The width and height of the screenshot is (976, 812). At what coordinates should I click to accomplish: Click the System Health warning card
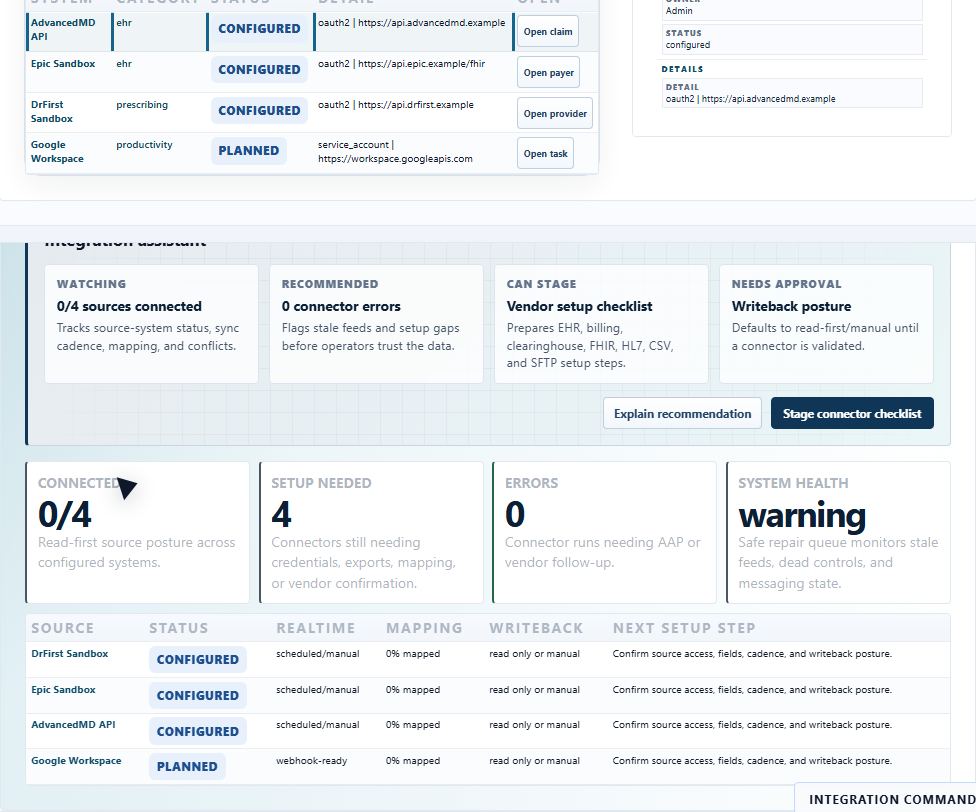point(838,533)
